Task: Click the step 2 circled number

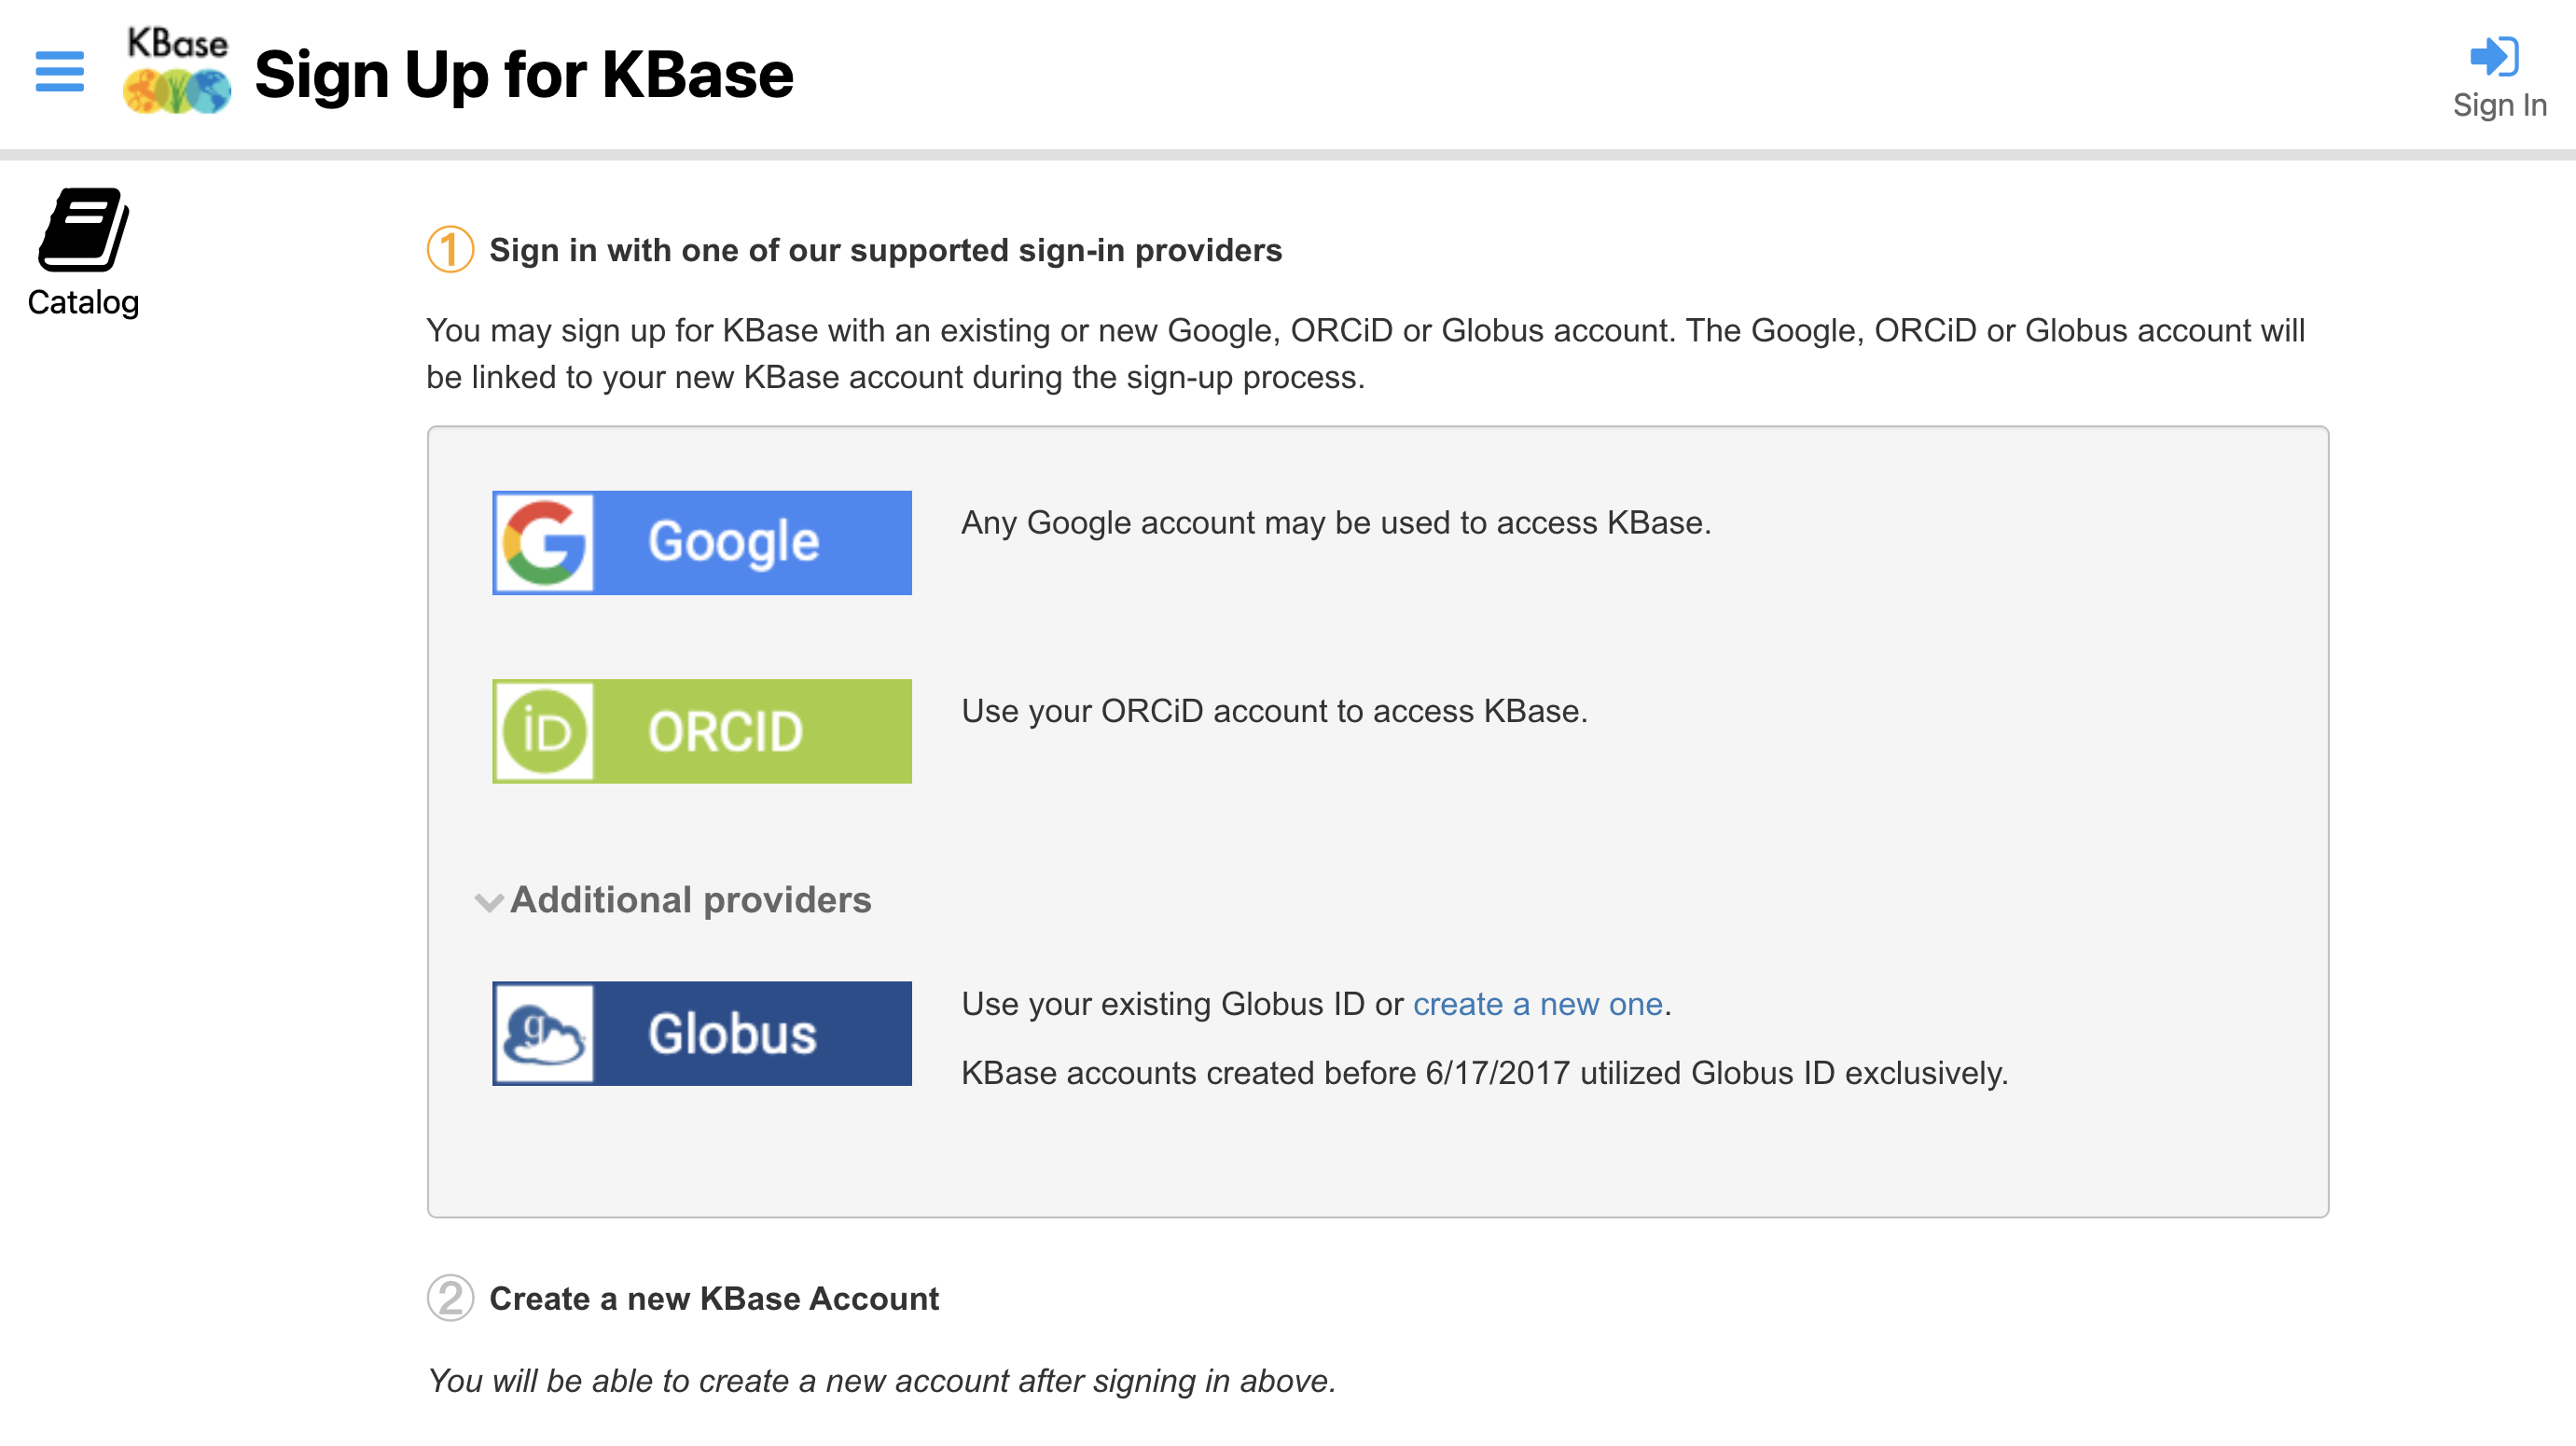Action: (450, 1298)
